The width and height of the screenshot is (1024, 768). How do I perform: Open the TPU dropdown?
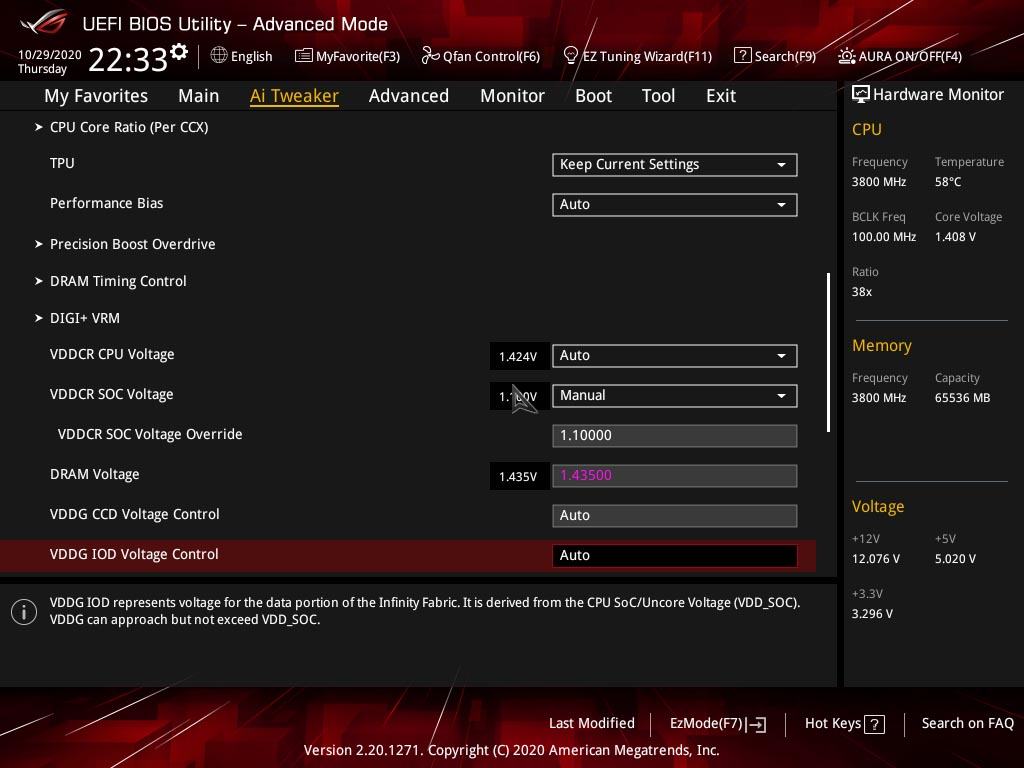675,165
